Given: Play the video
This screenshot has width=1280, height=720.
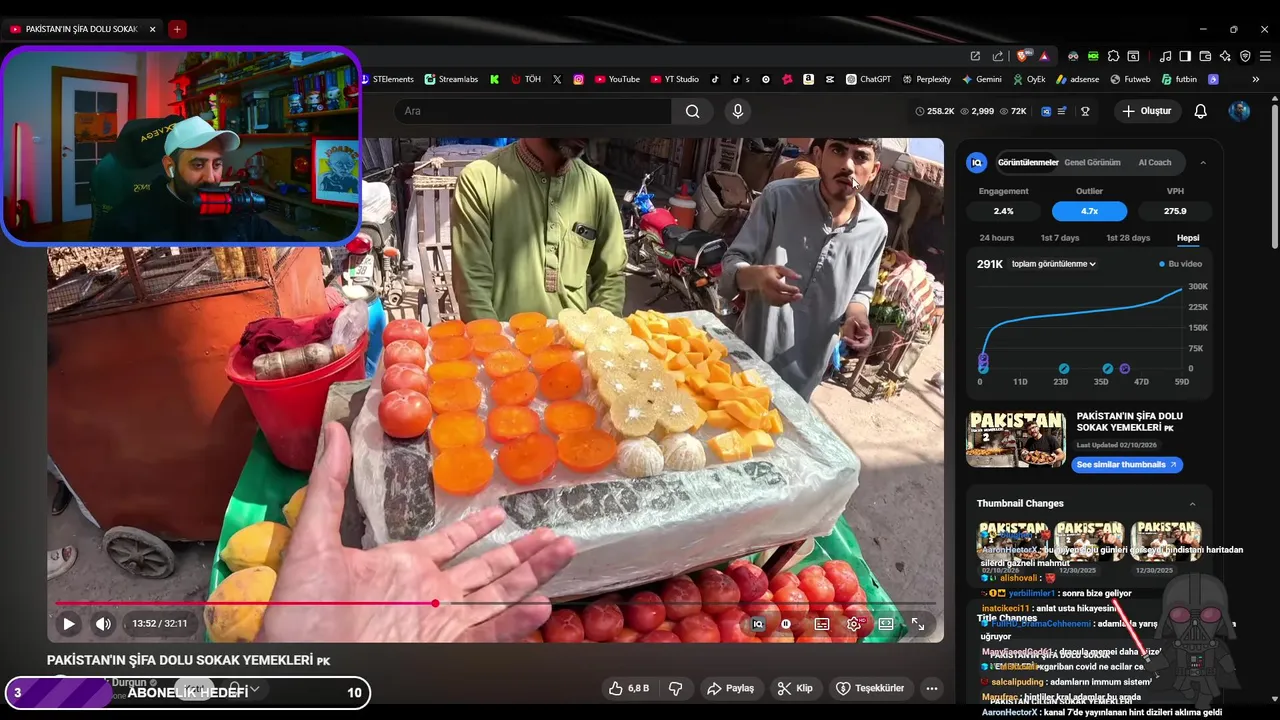Looking at the screenshot, I should click(69, 624).
